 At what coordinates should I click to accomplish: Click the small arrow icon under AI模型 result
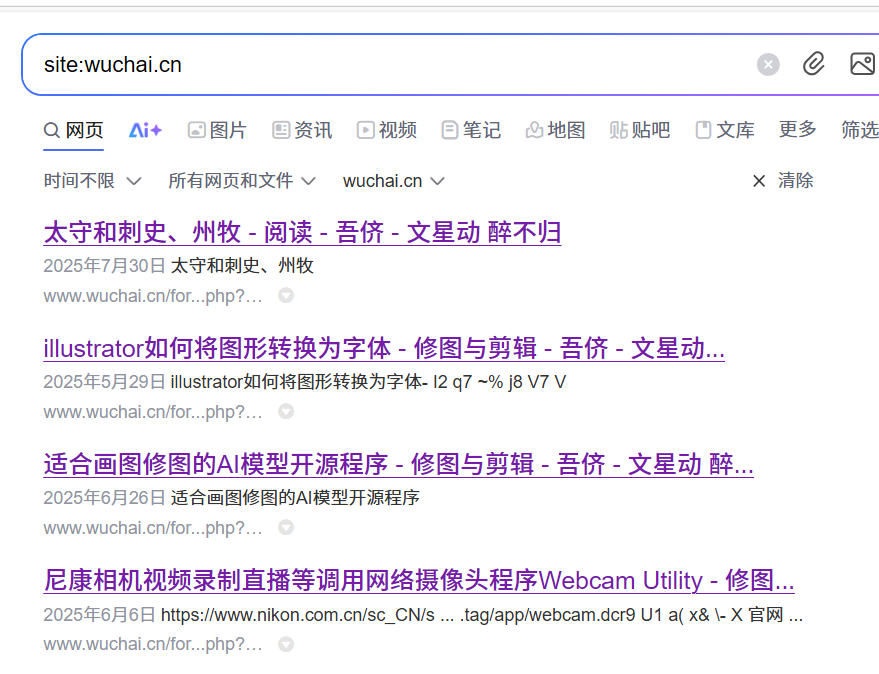tap(286, 528)
